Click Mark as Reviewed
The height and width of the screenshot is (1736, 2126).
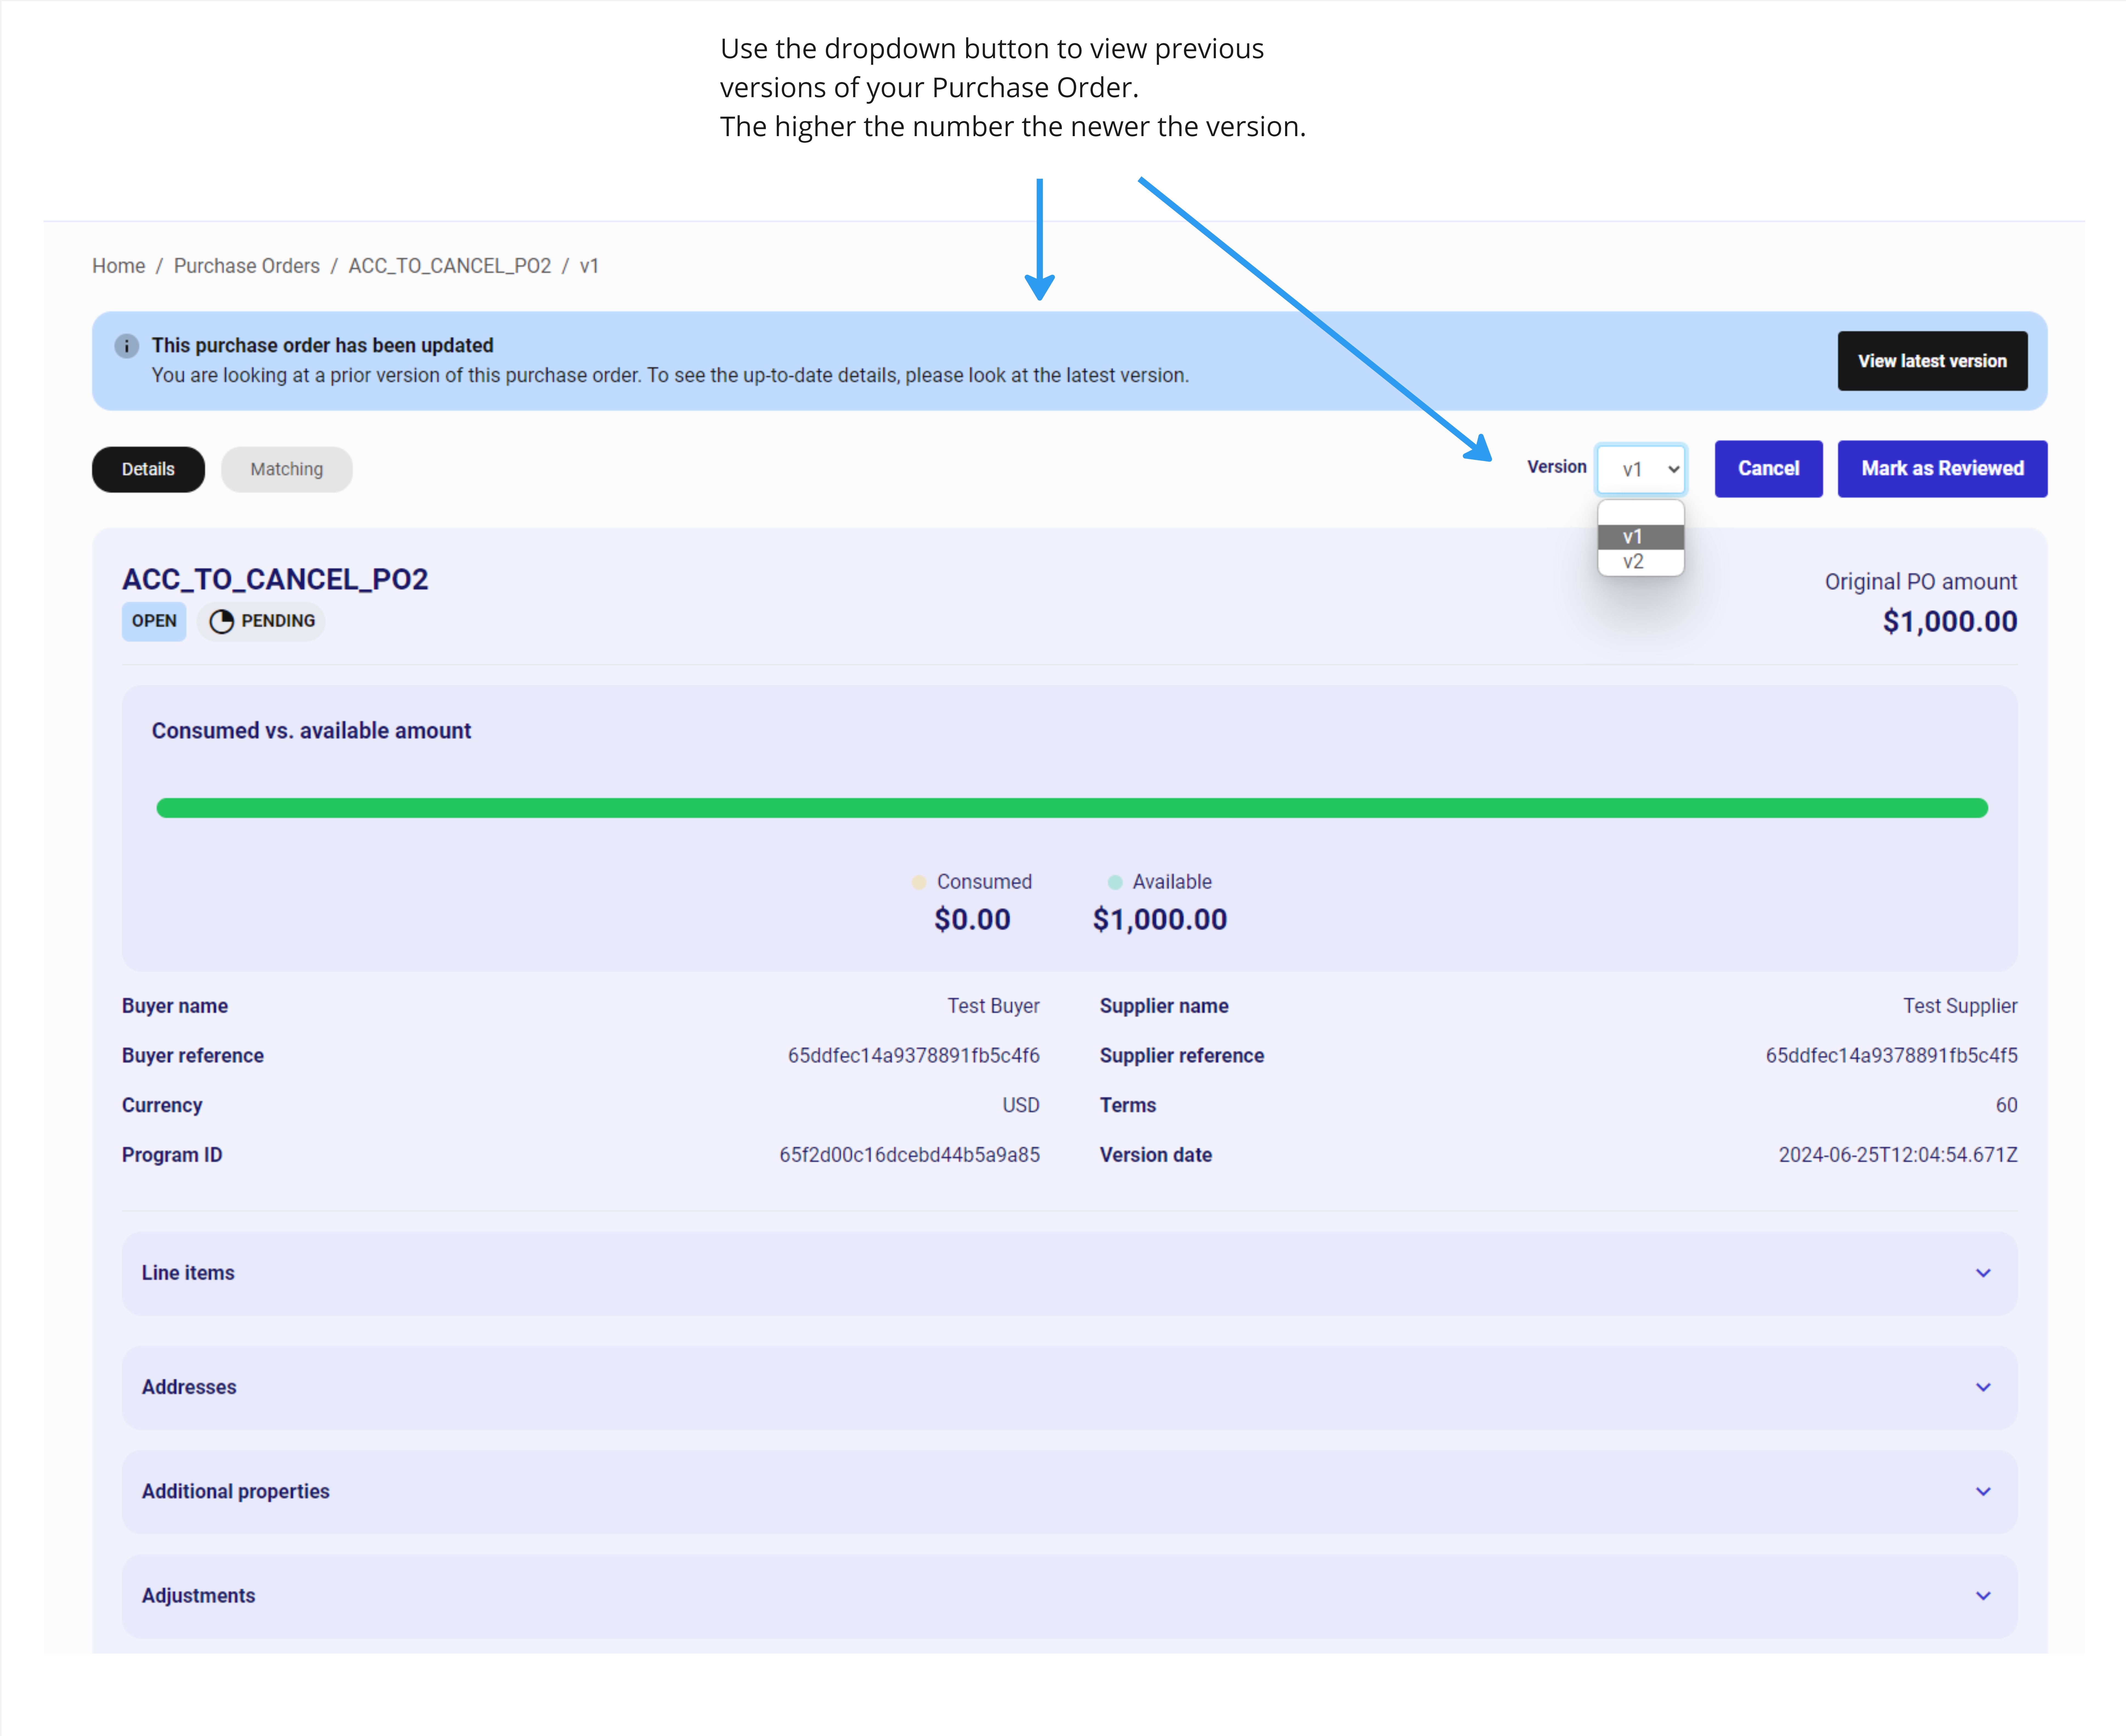tap(1941, 468)
